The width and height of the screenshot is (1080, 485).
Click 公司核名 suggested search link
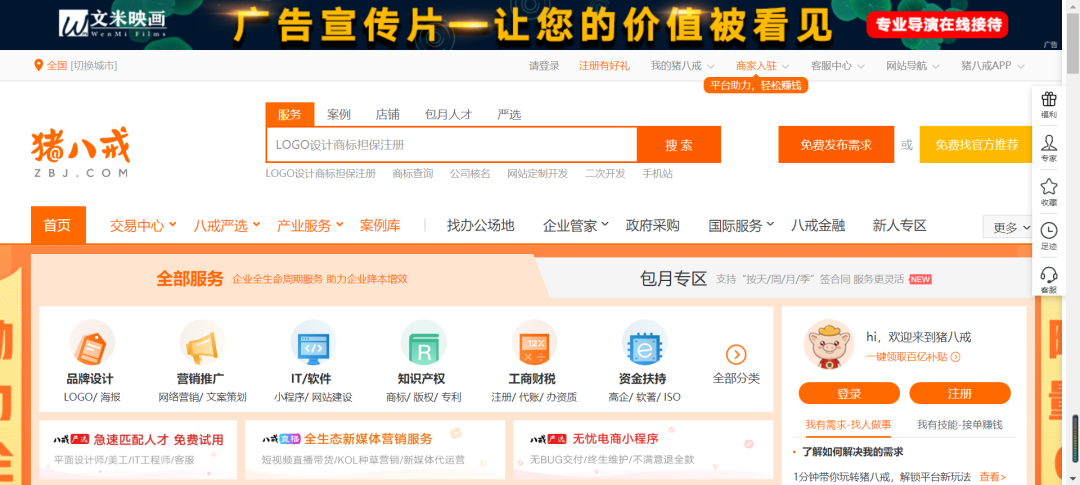point(470,174)
